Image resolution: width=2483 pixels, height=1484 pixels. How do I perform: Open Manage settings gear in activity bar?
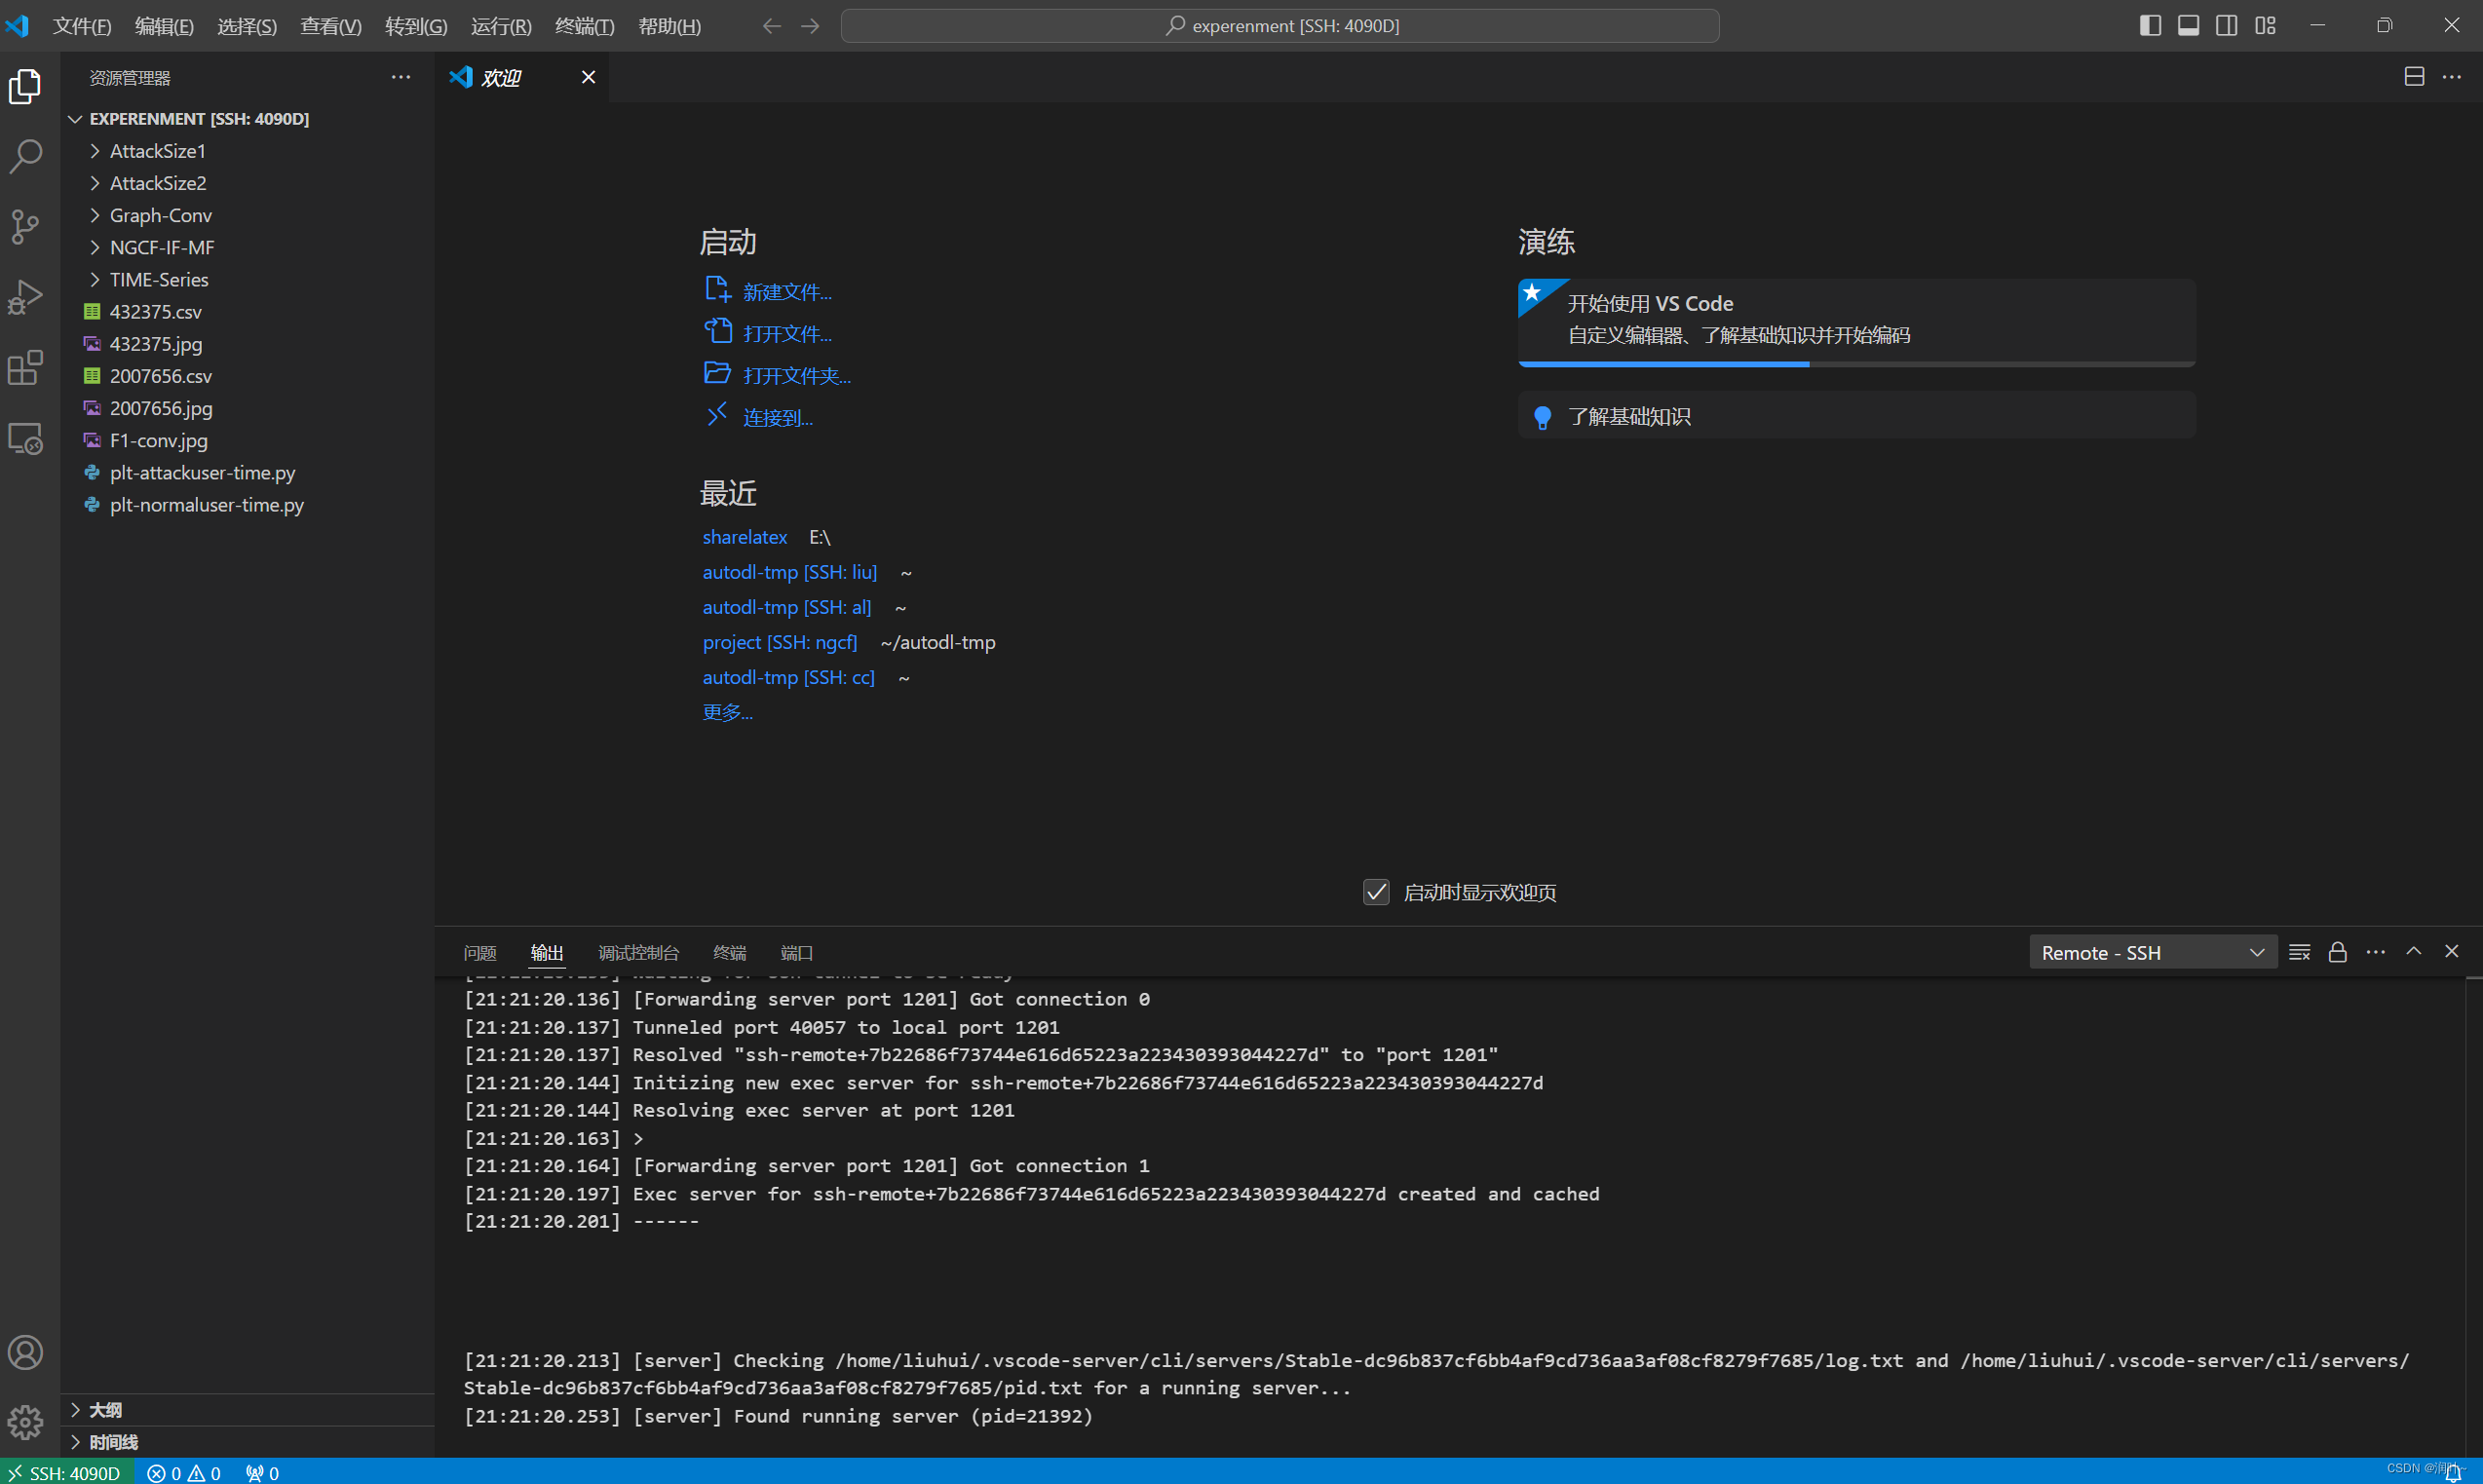click(x=25, y=1422)
